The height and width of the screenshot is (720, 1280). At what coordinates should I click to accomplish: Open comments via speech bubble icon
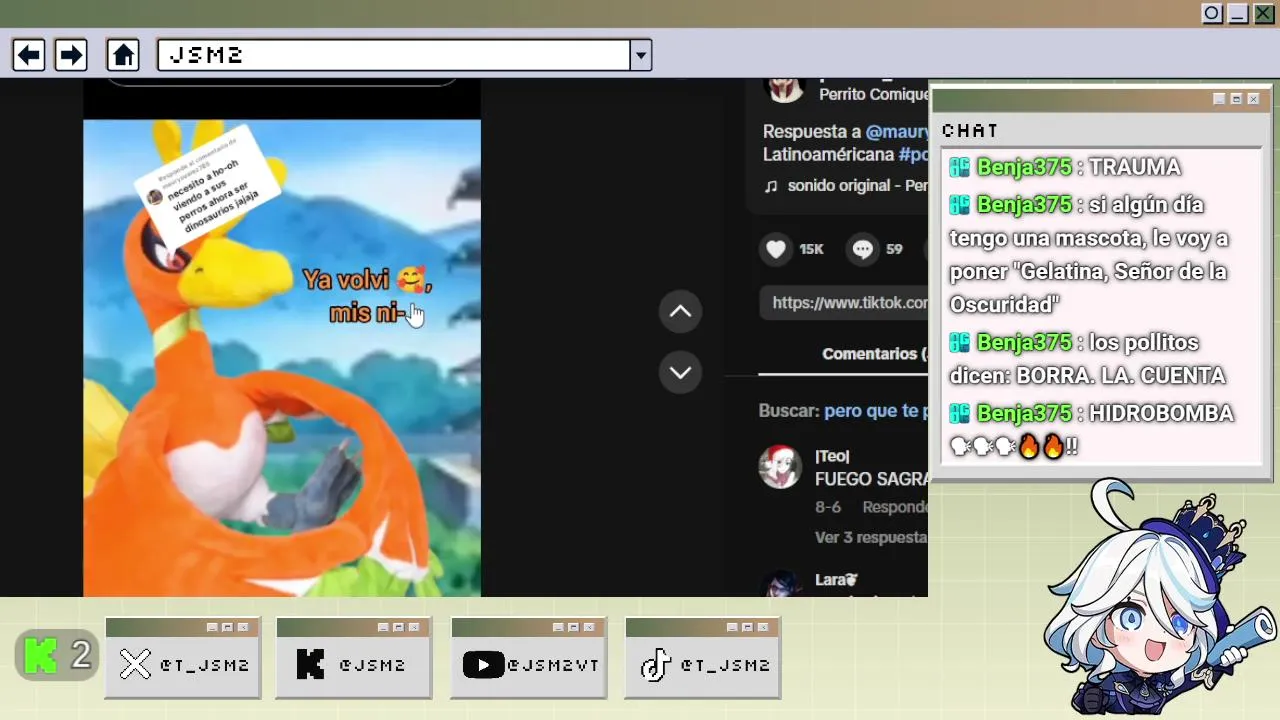pos(863,249)
